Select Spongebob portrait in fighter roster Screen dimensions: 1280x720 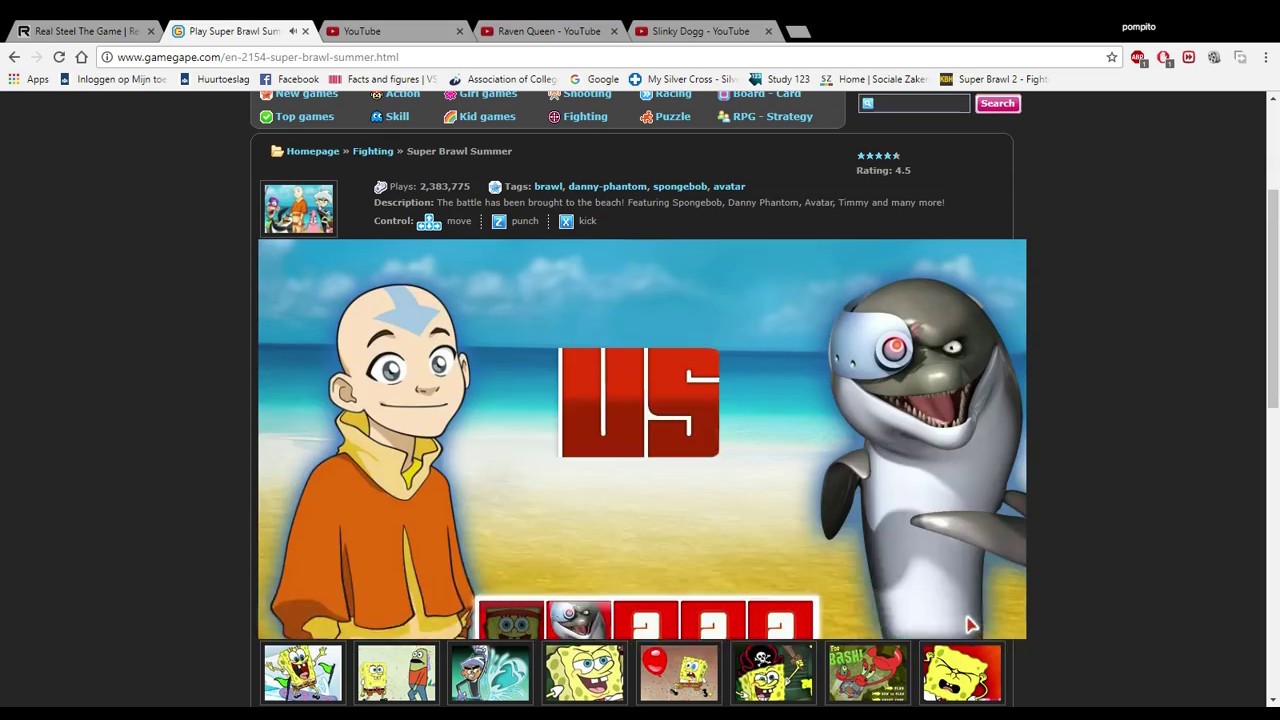(x=511, y=620)
